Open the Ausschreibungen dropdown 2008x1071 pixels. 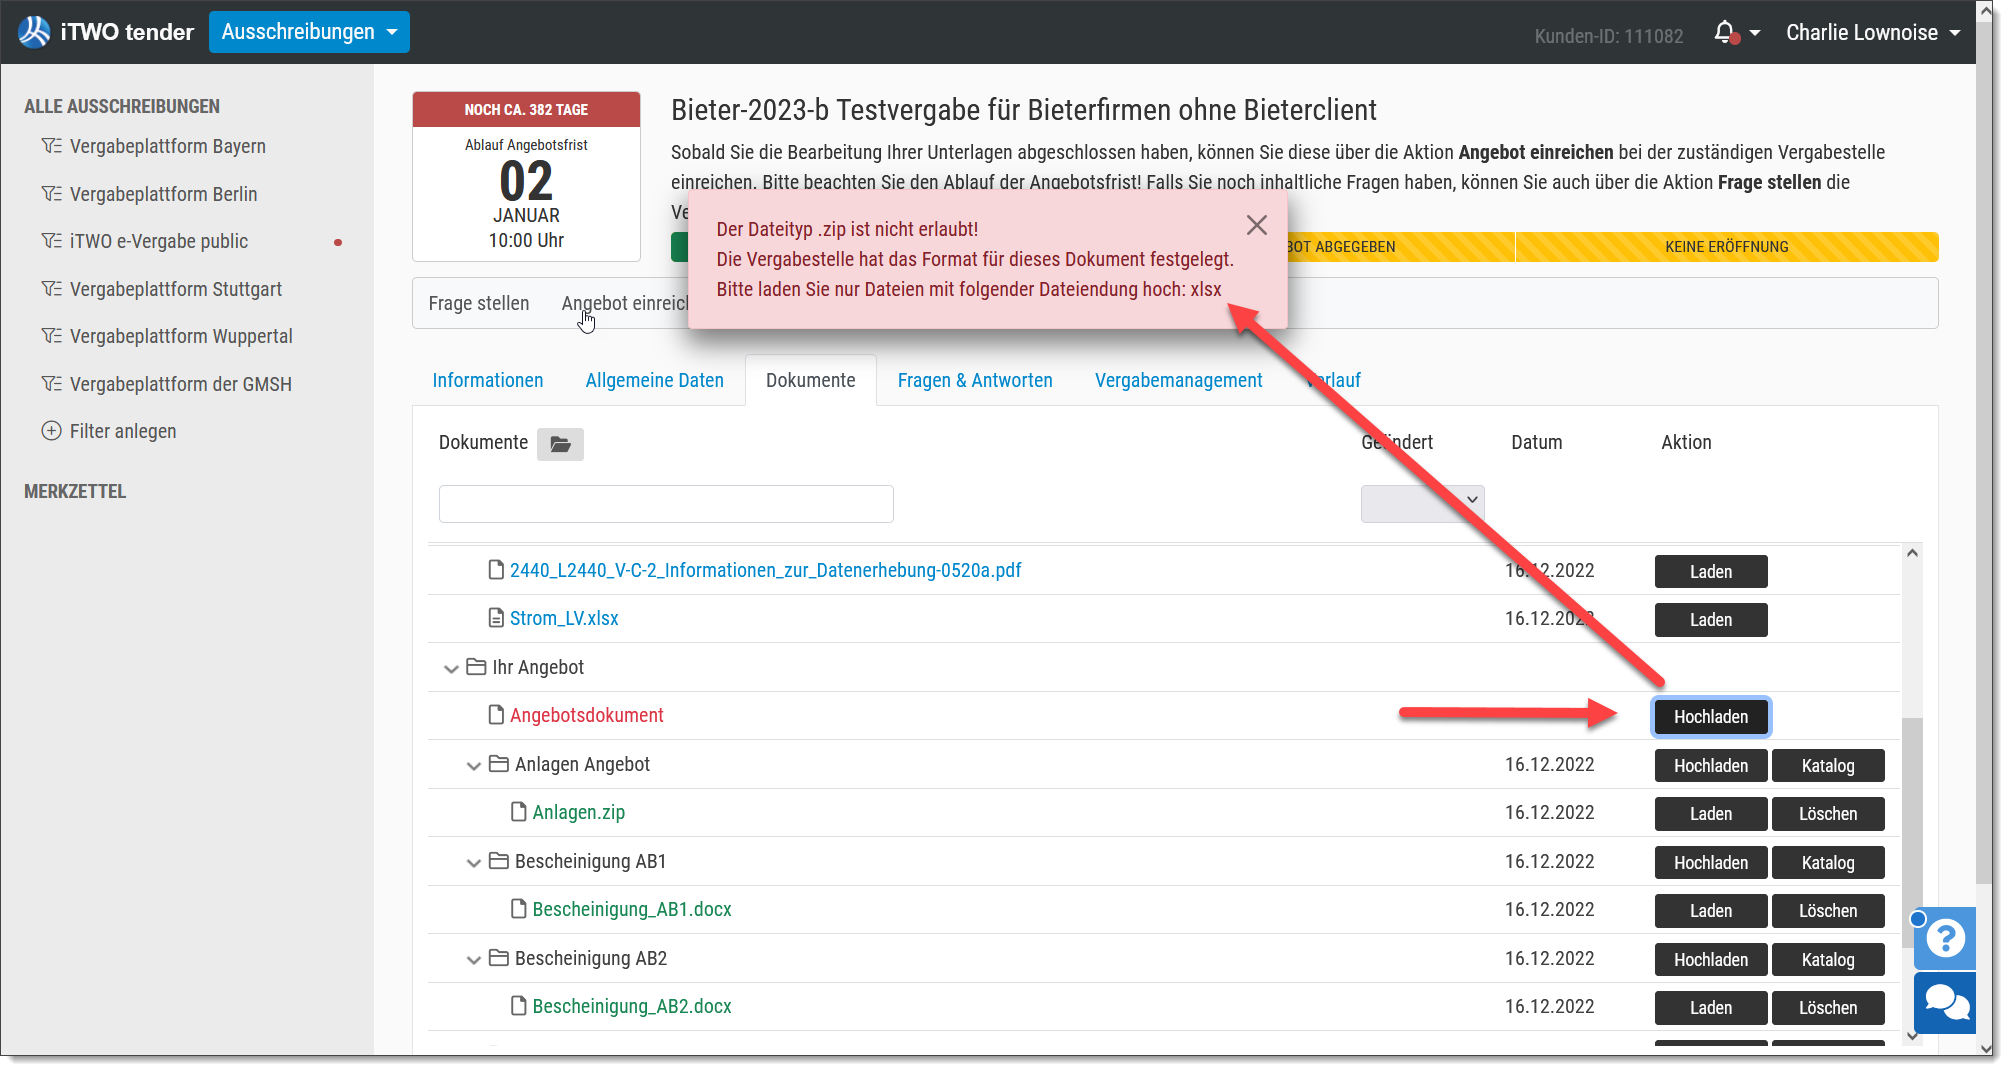pos(309,32)
